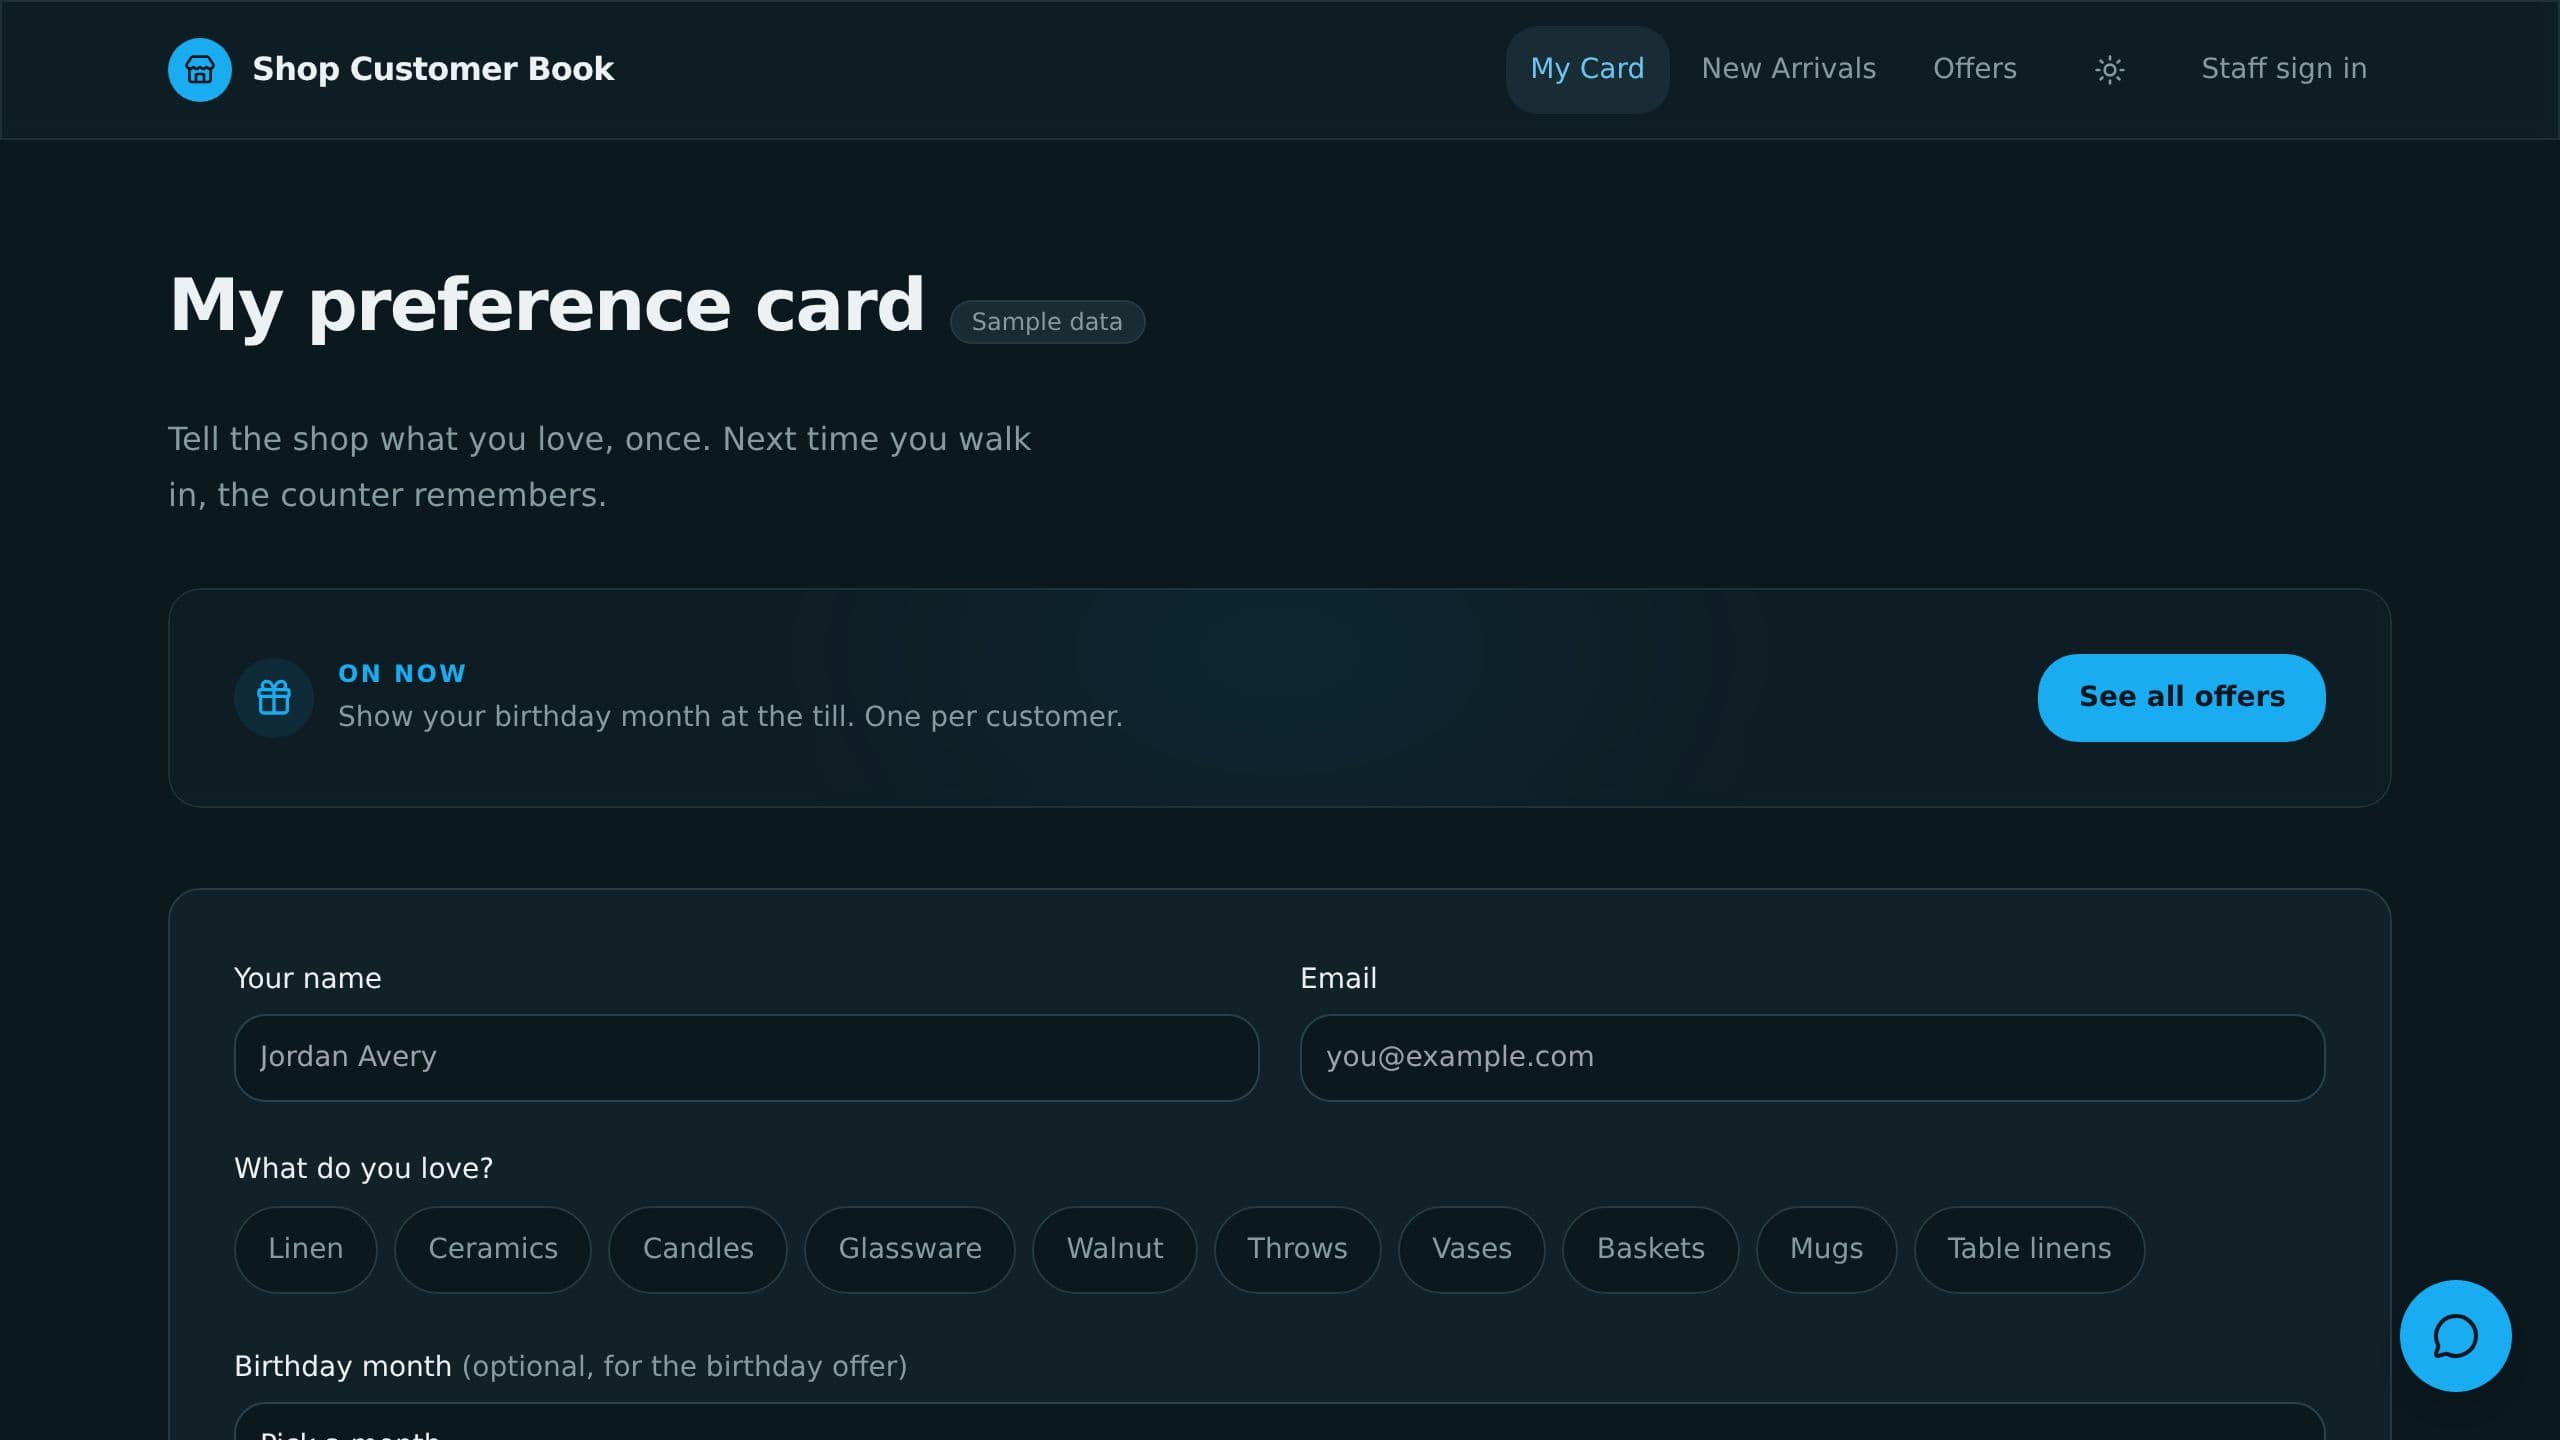
Task: Click the Shop Customer Book title
Action: pos(433,69)
